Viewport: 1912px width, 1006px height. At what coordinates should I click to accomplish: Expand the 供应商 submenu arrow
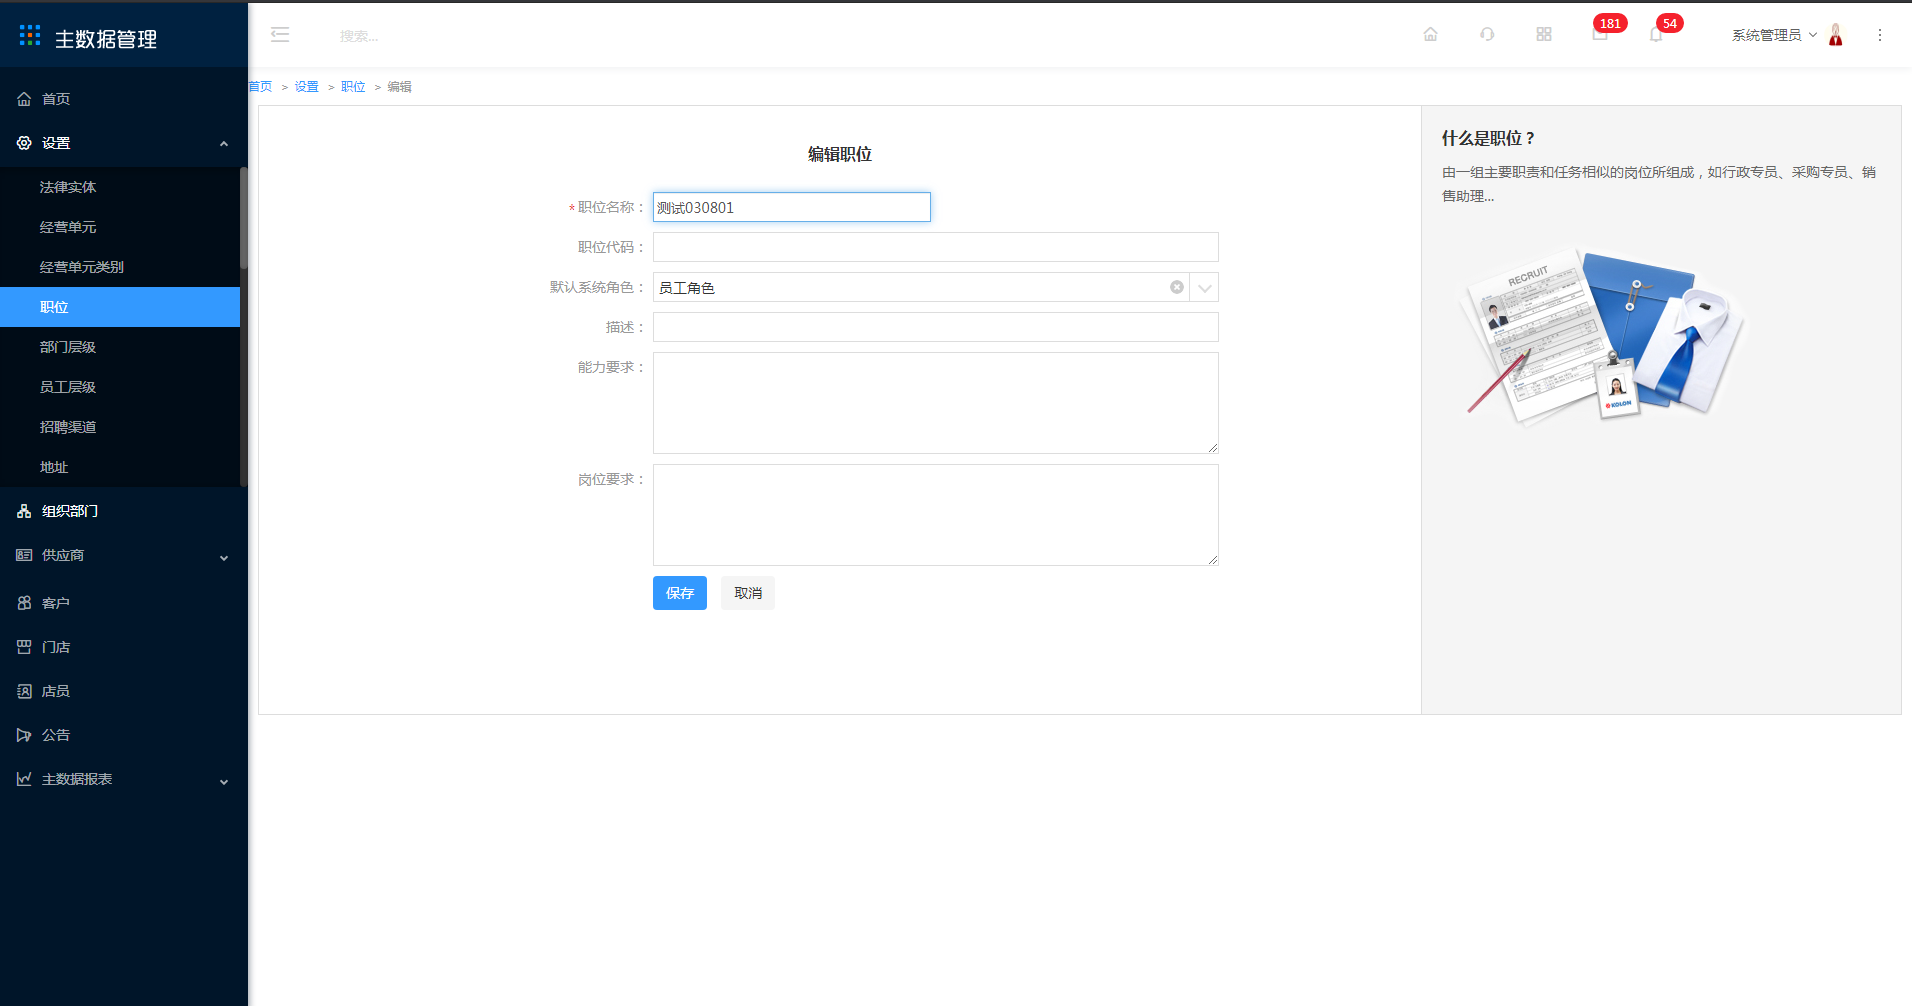point(224,558)
